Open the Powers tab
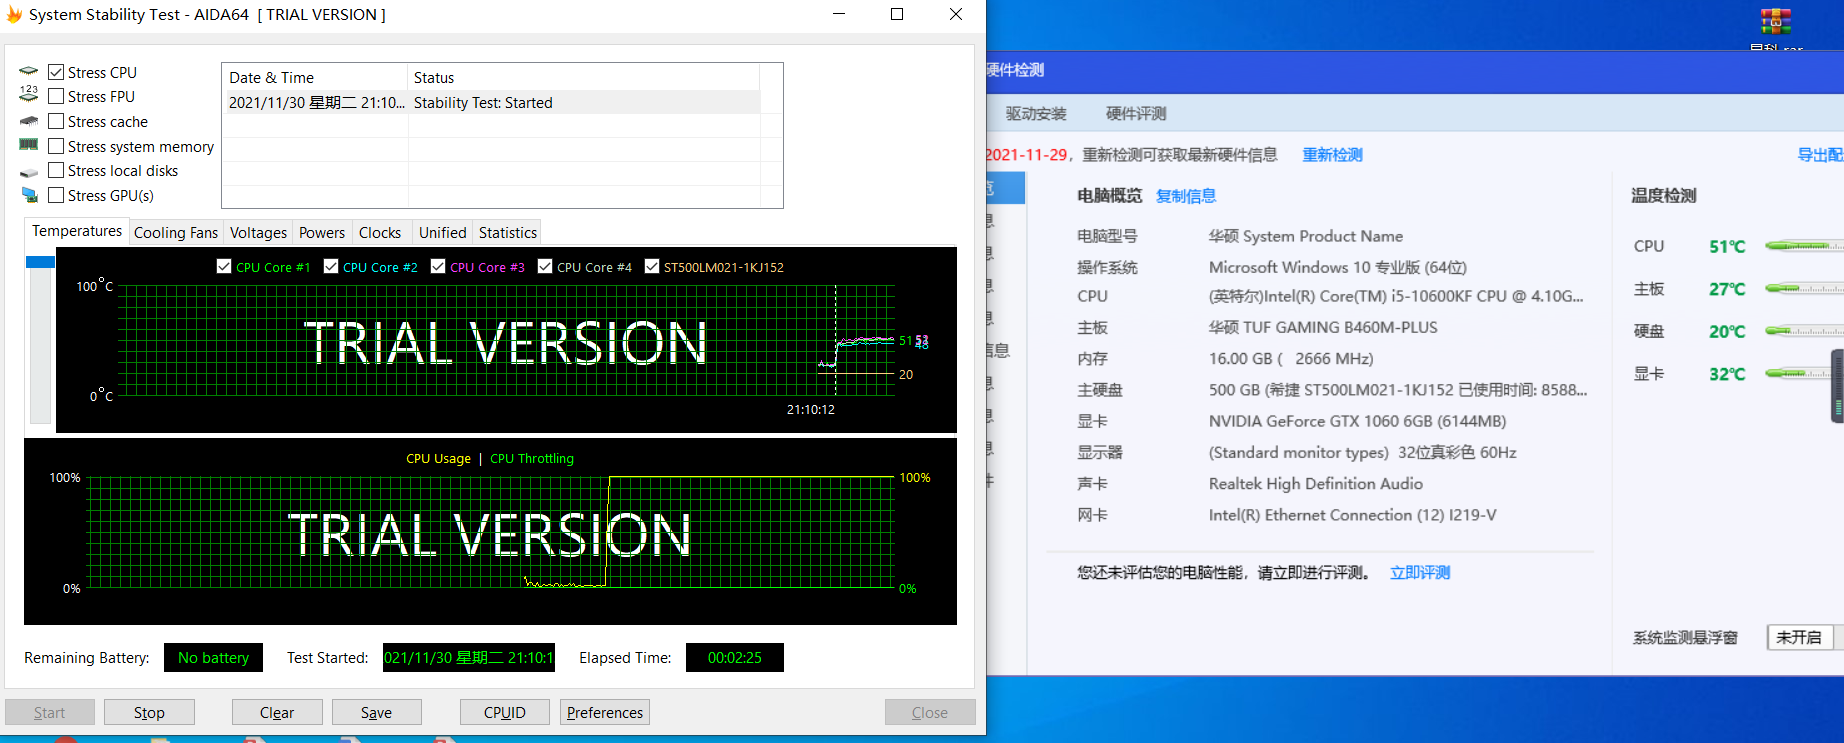 [x=322, y=232]
